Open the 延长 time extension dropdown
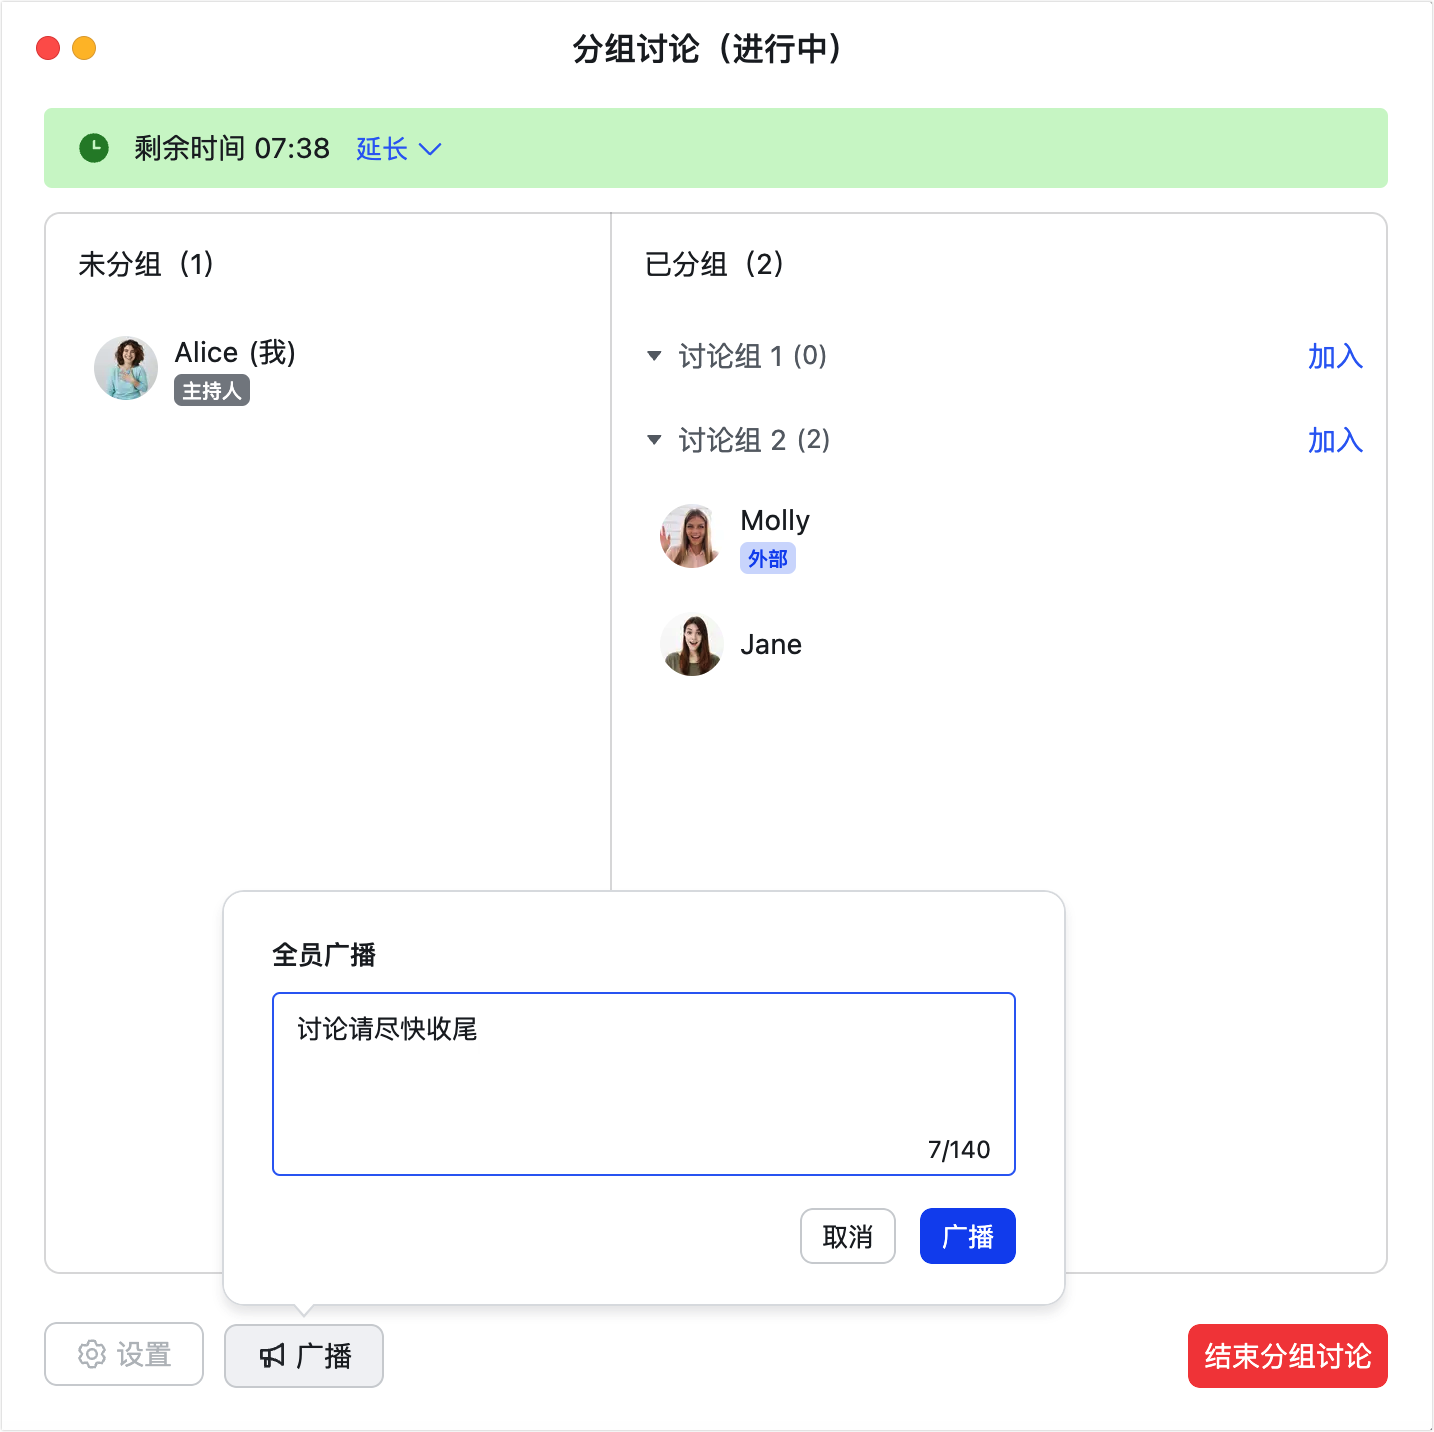Screen dimensions: 1434x1432 (x=399, y=149)
